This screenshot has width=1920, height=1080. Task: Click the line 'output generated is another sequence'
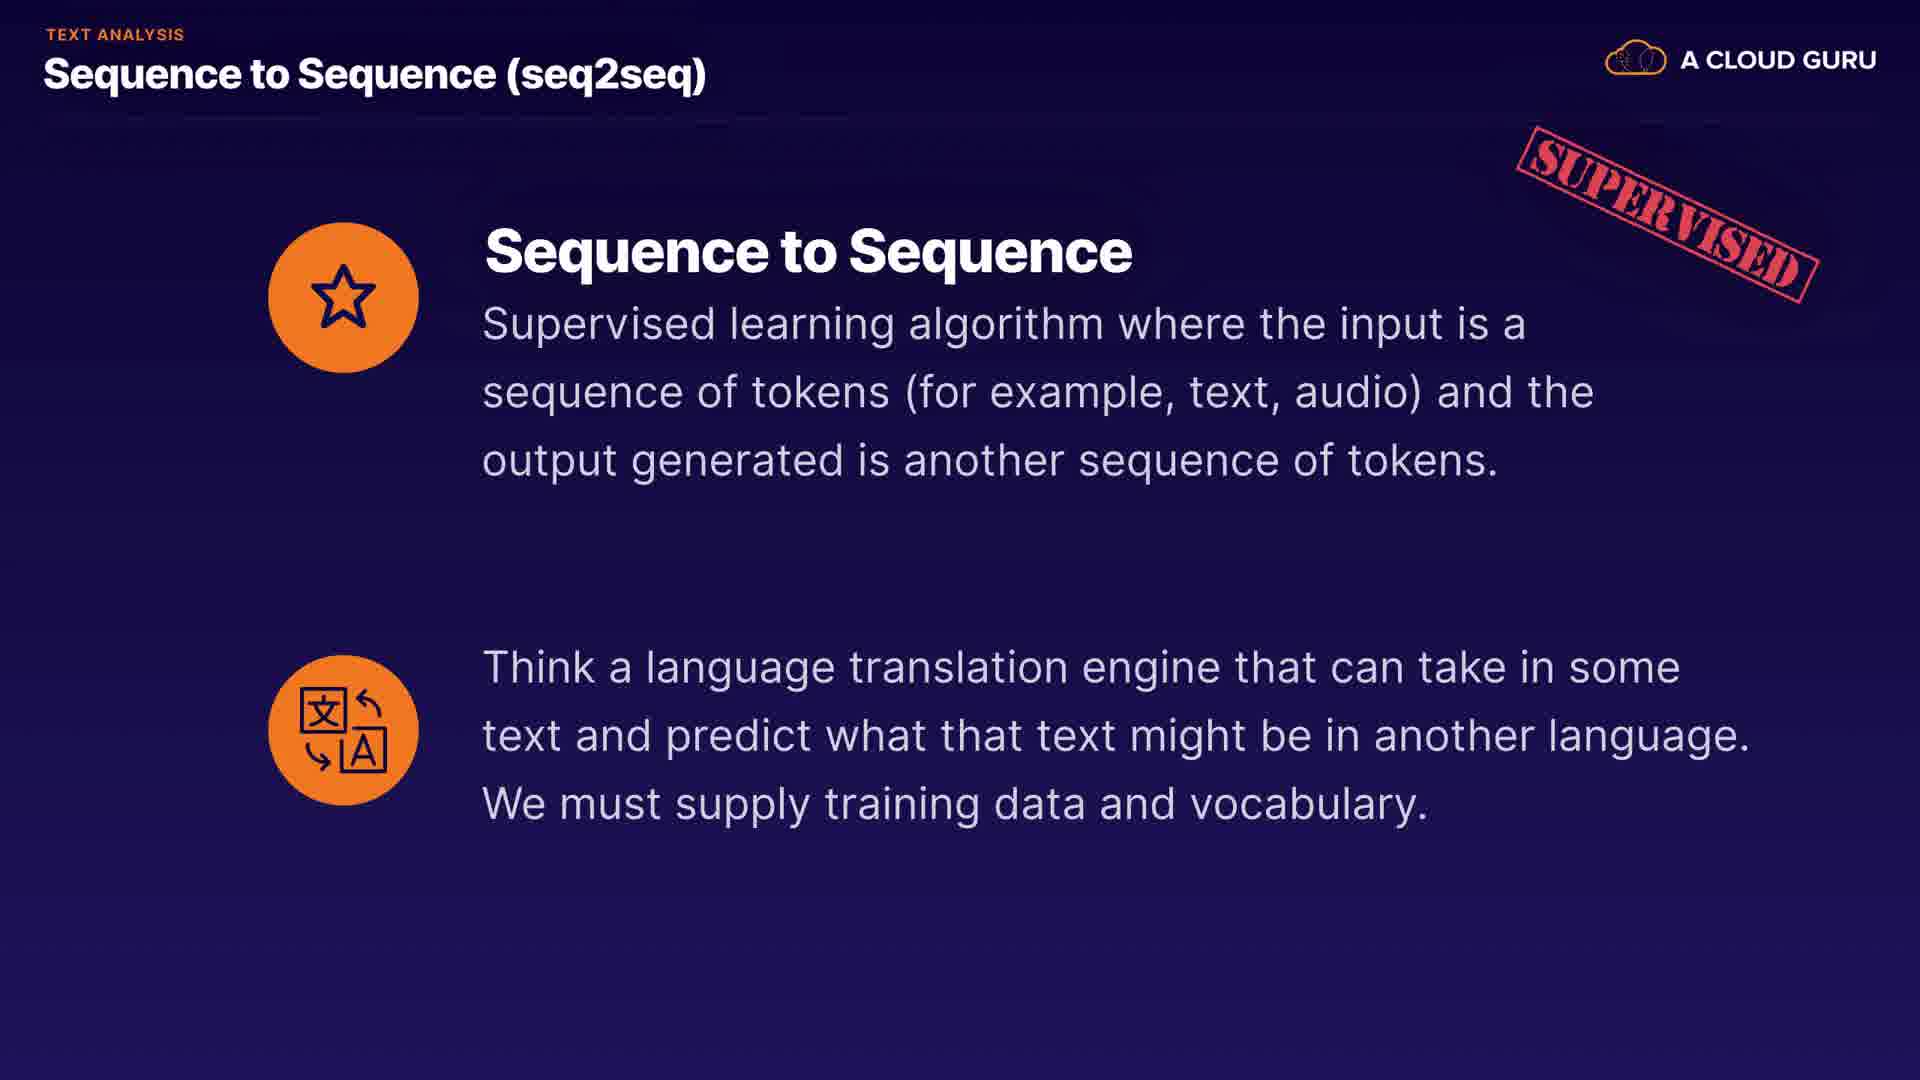tap(989, 460)
